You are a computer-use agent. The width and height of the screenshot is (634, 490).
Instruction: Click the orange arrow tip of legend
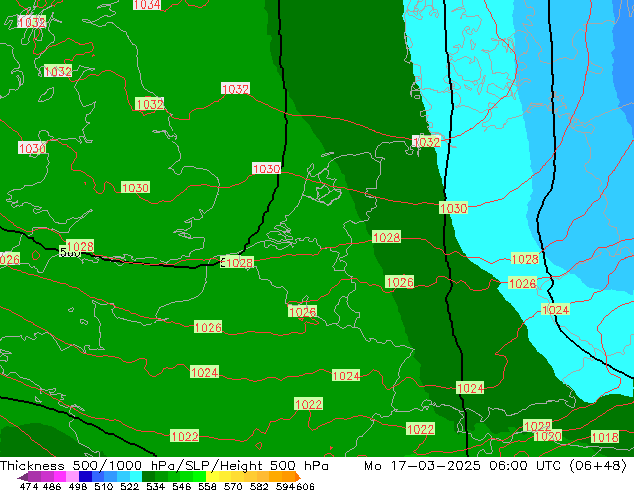pos(298,477)
